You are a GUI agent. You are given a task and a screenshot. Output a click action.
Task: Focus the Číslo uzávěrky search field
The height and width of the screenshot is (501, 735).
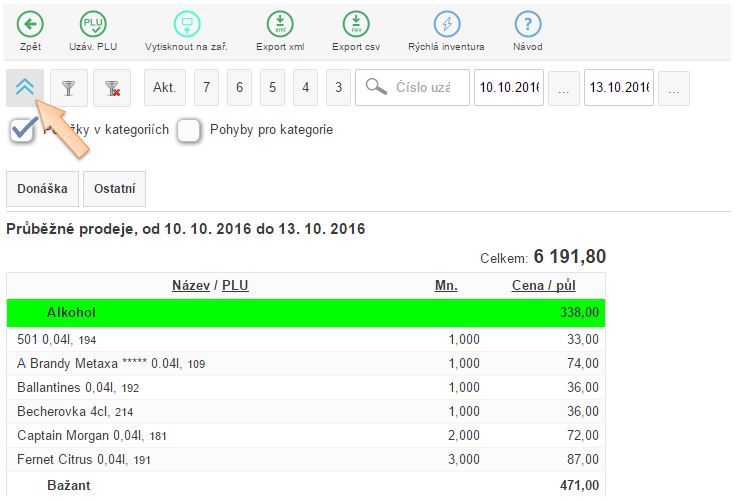click(422, 88)
